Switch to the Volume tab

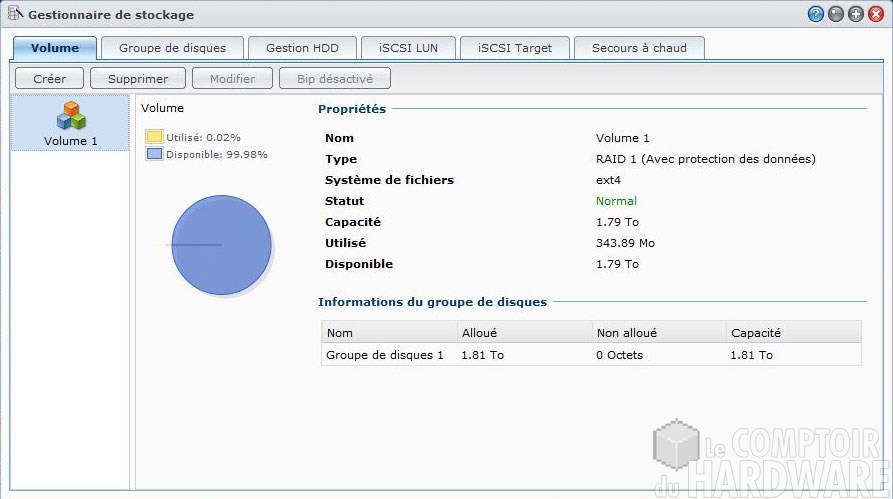pos(55,48)
